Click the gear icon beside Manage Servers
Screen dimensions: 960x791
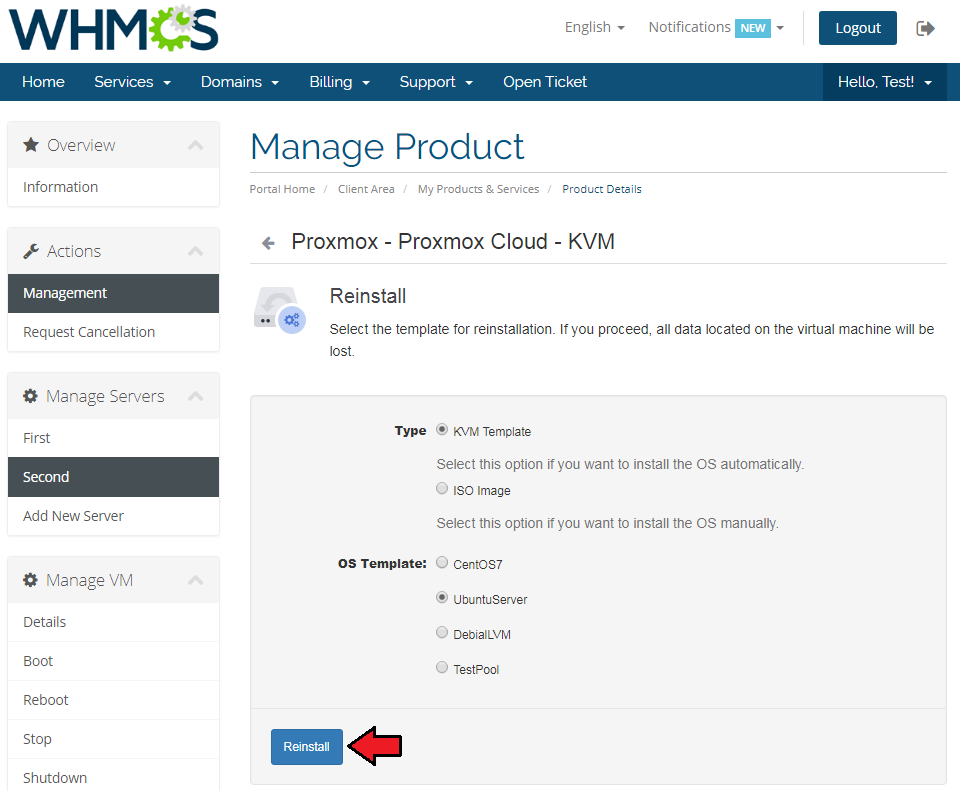(30, 396)
